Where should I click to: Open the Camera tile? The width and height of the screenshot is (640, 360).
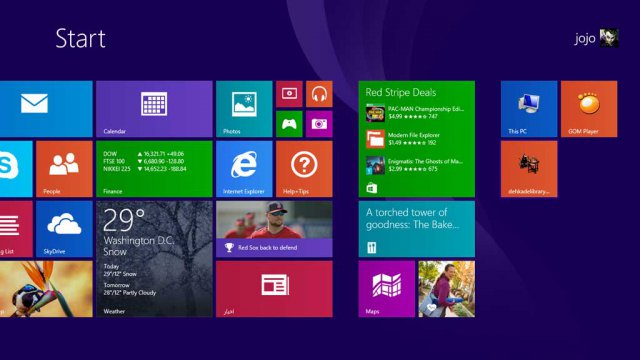[319, 124]
